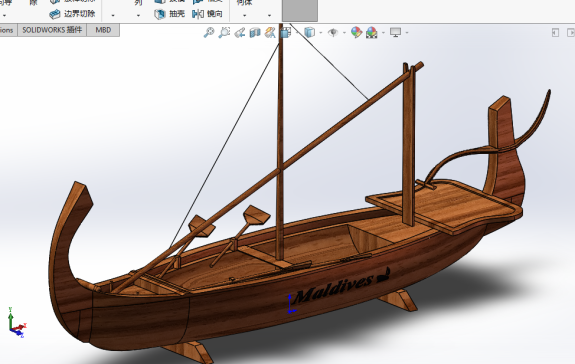Activate the Section View icon

[255, 32]
